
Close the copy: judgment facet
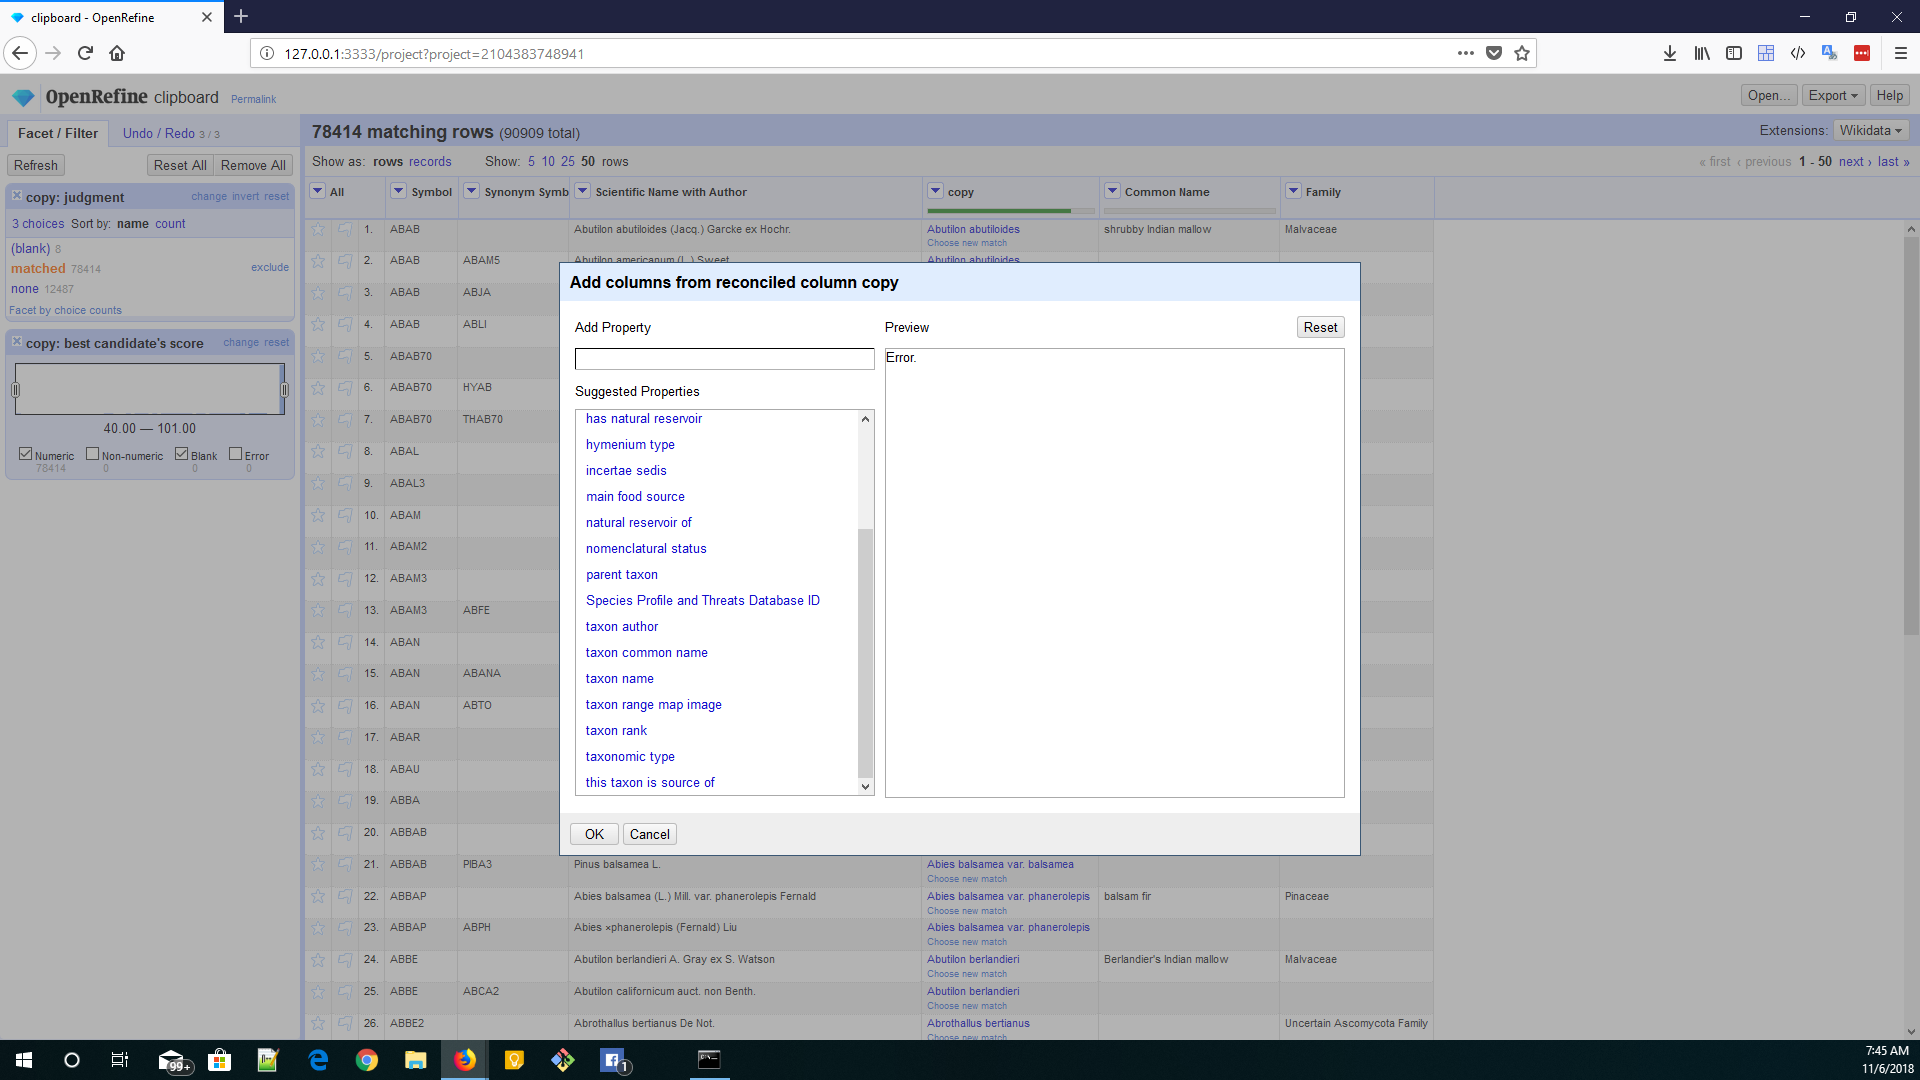[x=17, y=196]
